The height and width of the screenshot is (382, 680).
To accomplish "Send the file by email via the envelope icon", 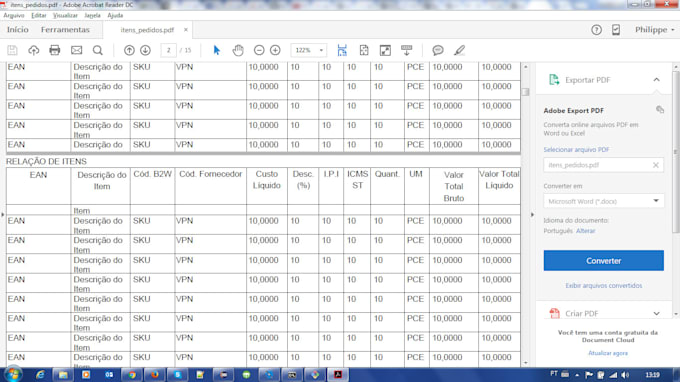I will tap(76, 50).
